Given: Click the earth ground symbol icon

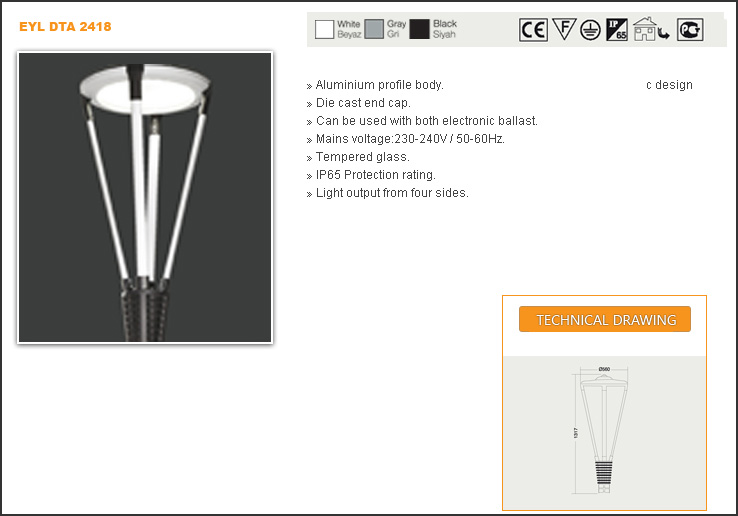Looking at the screenshot, I should click(590, 30).
